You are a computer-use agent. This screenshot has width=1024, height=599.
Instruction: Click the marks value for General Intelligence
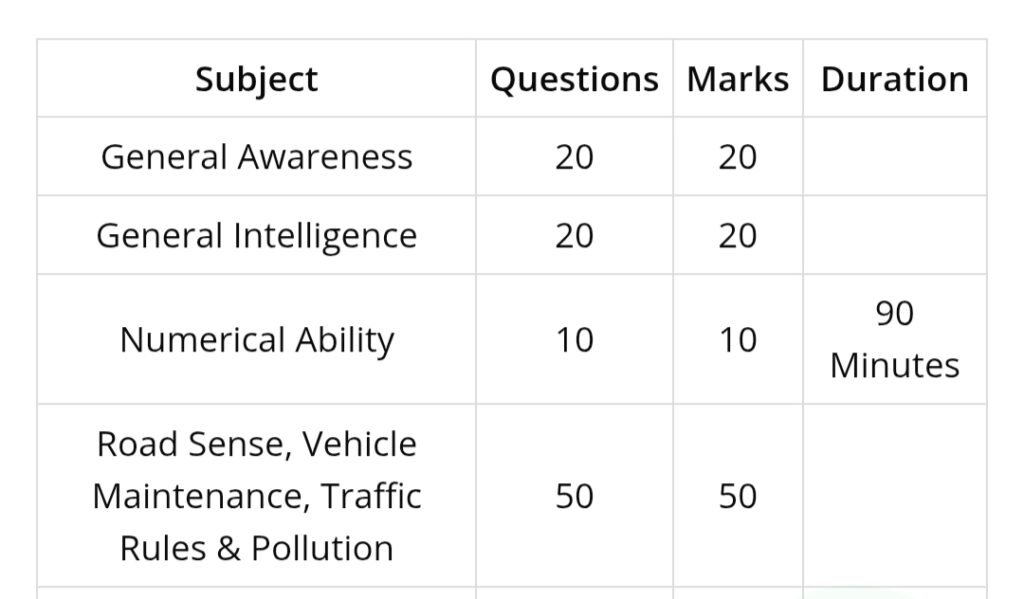pos(737,235)
